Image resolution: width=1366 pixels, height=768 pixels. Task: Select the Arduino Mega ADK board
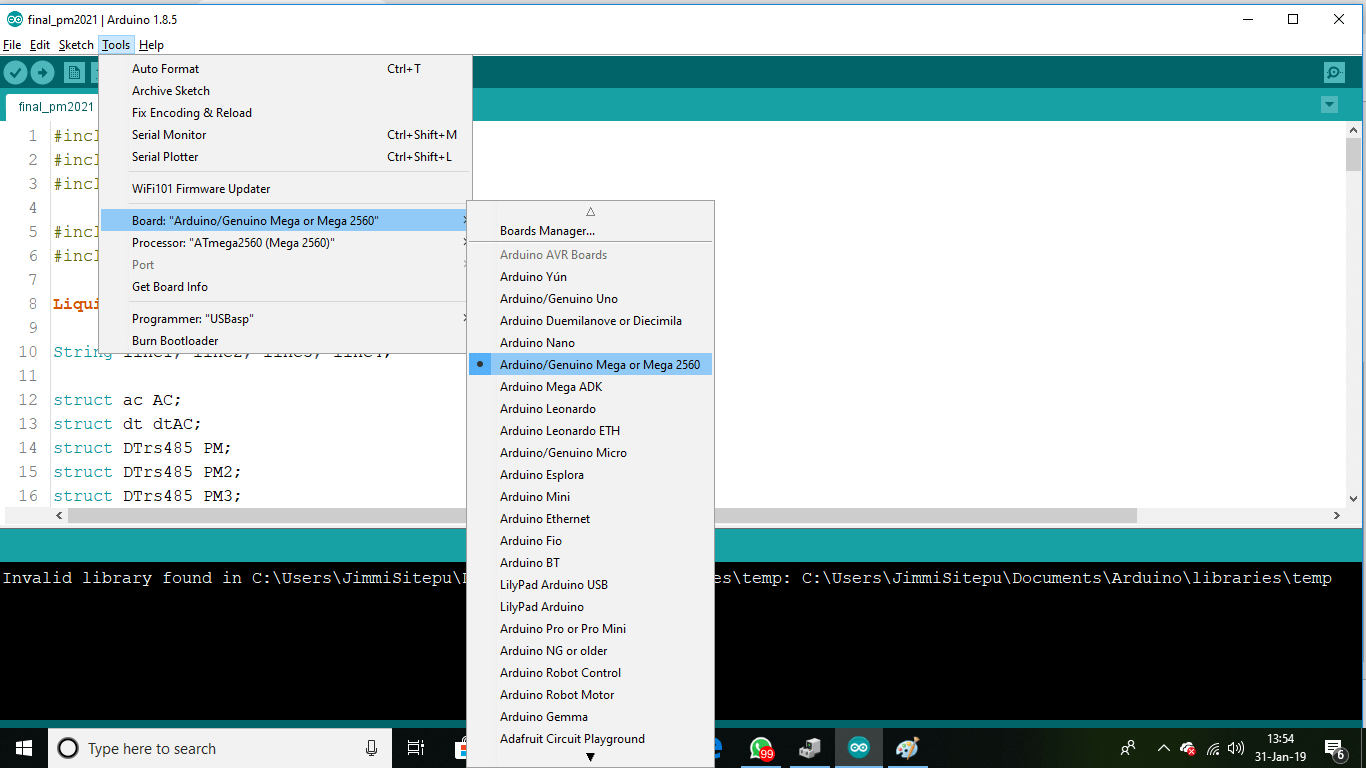pos(590,387)
